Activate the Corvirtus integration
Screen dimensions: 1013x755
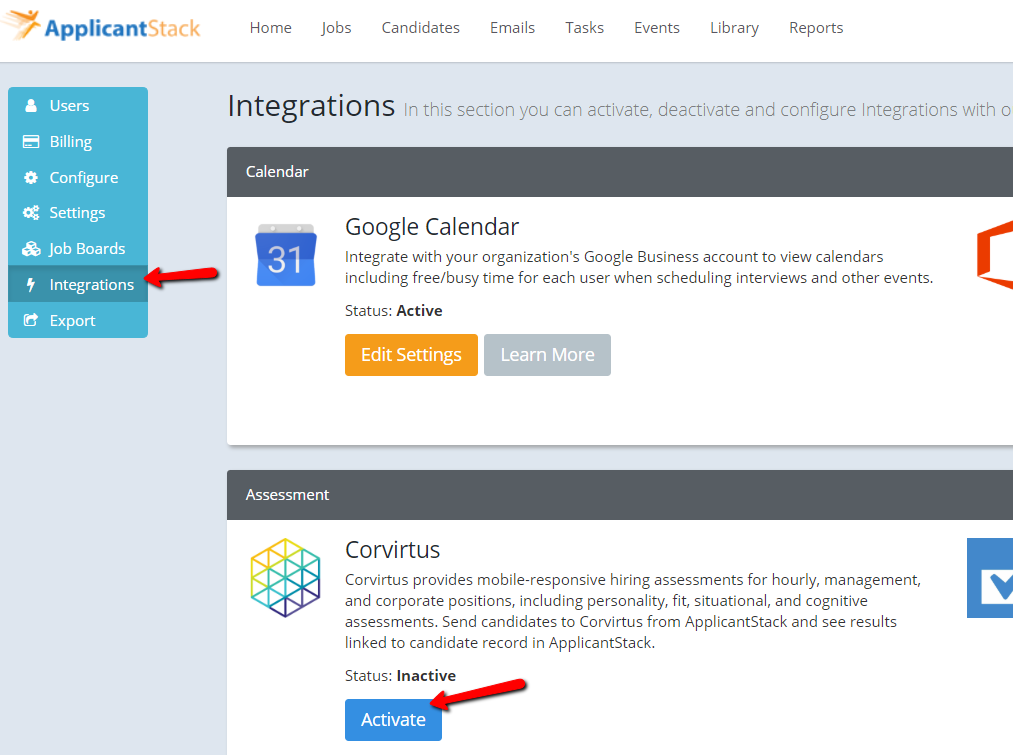coord(393,719)
